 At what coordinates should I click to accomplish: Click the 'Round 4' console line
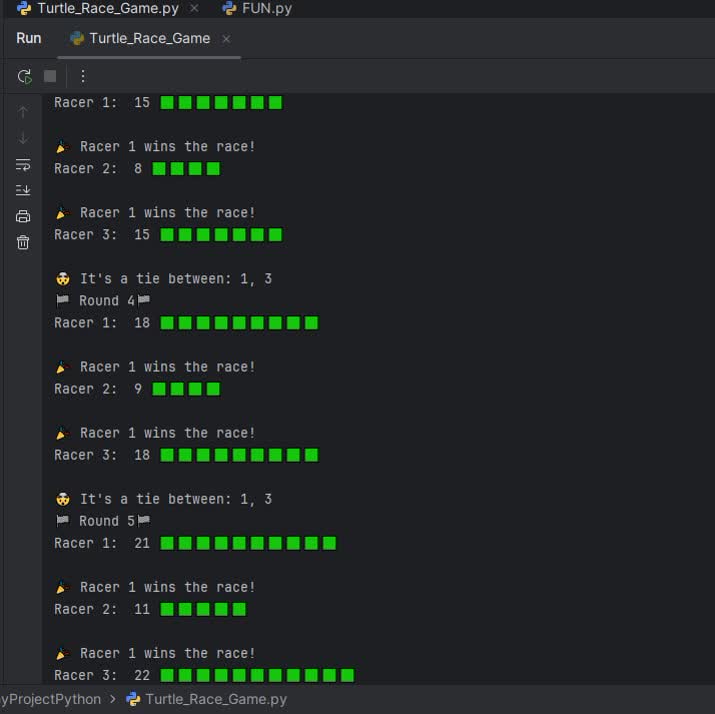103,300
